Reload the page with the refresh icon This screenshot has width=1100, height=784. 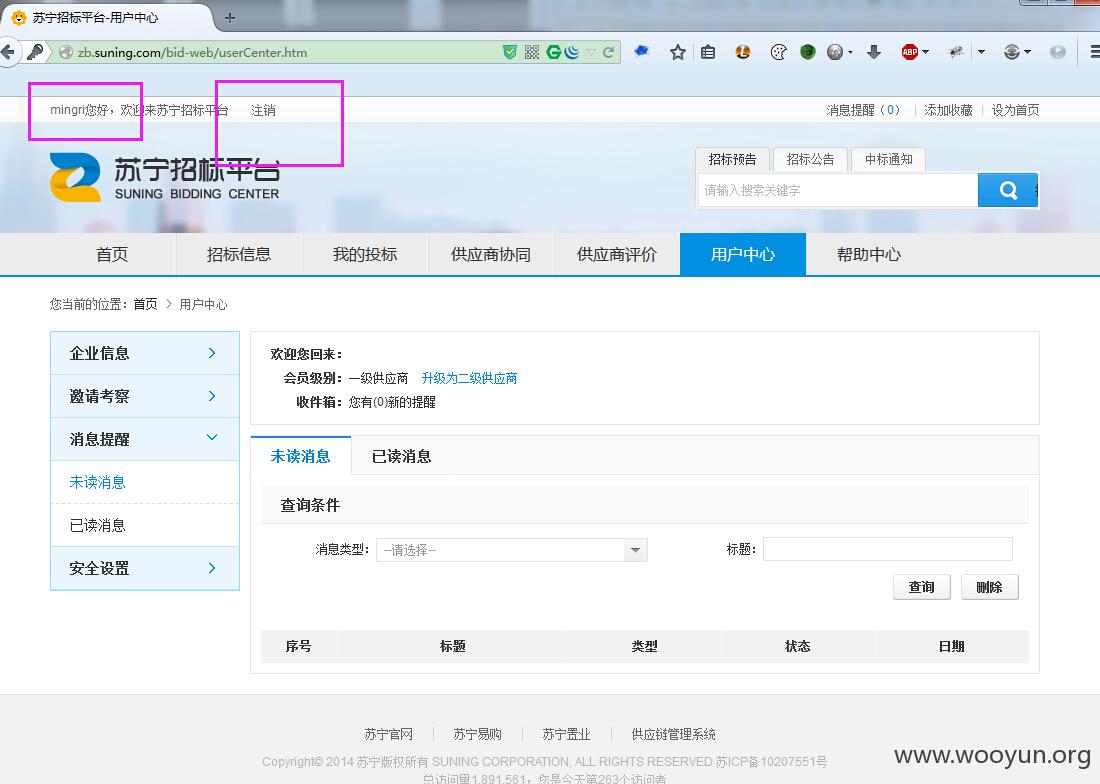[x=608, y=52]
